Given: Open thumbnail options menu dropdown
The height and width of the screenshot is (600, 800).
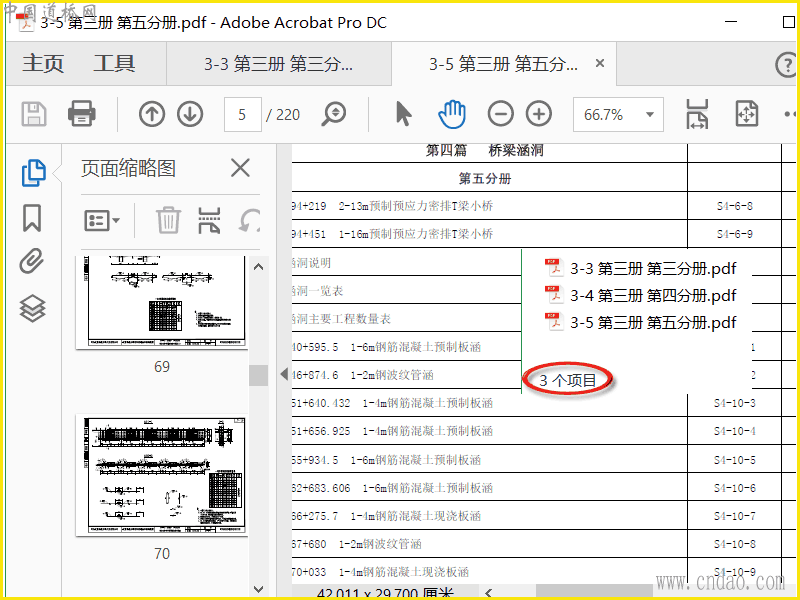Looking at the screenshot, I should (x=102, y=221).
